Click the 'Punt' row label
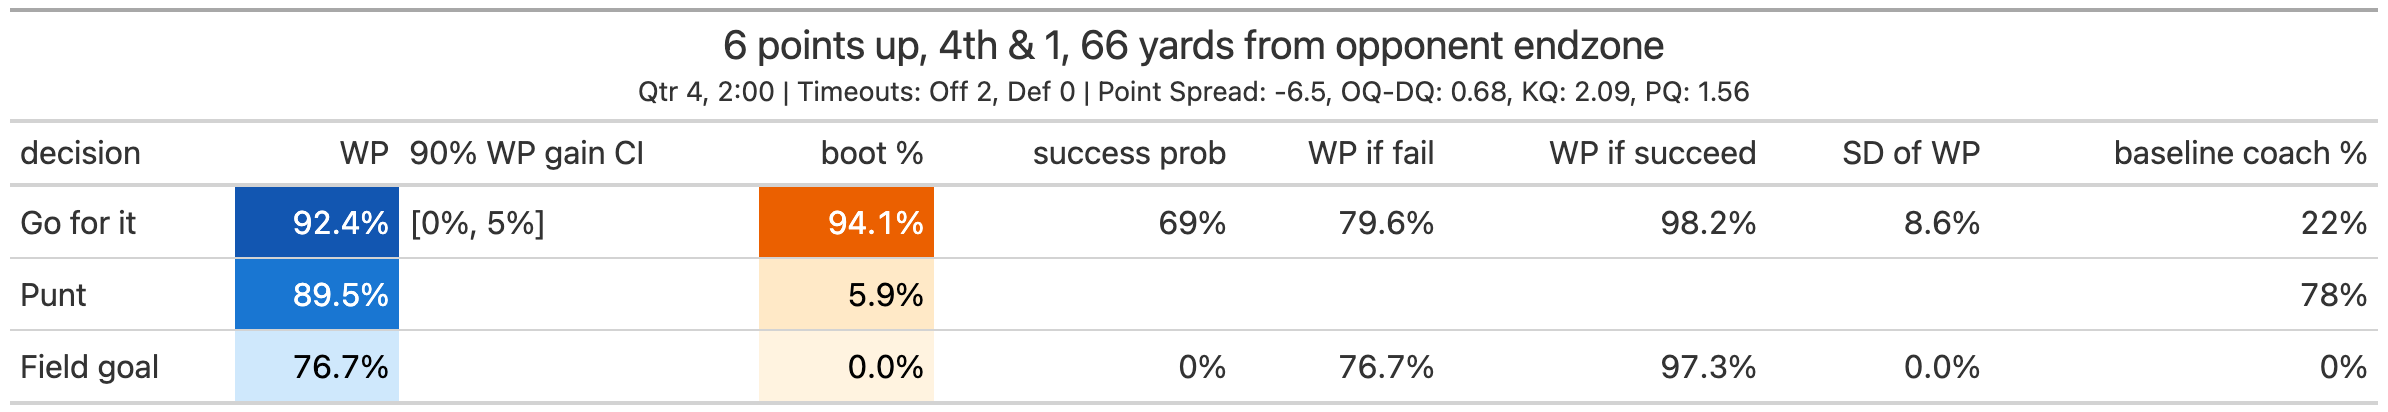 click(53, 295)
